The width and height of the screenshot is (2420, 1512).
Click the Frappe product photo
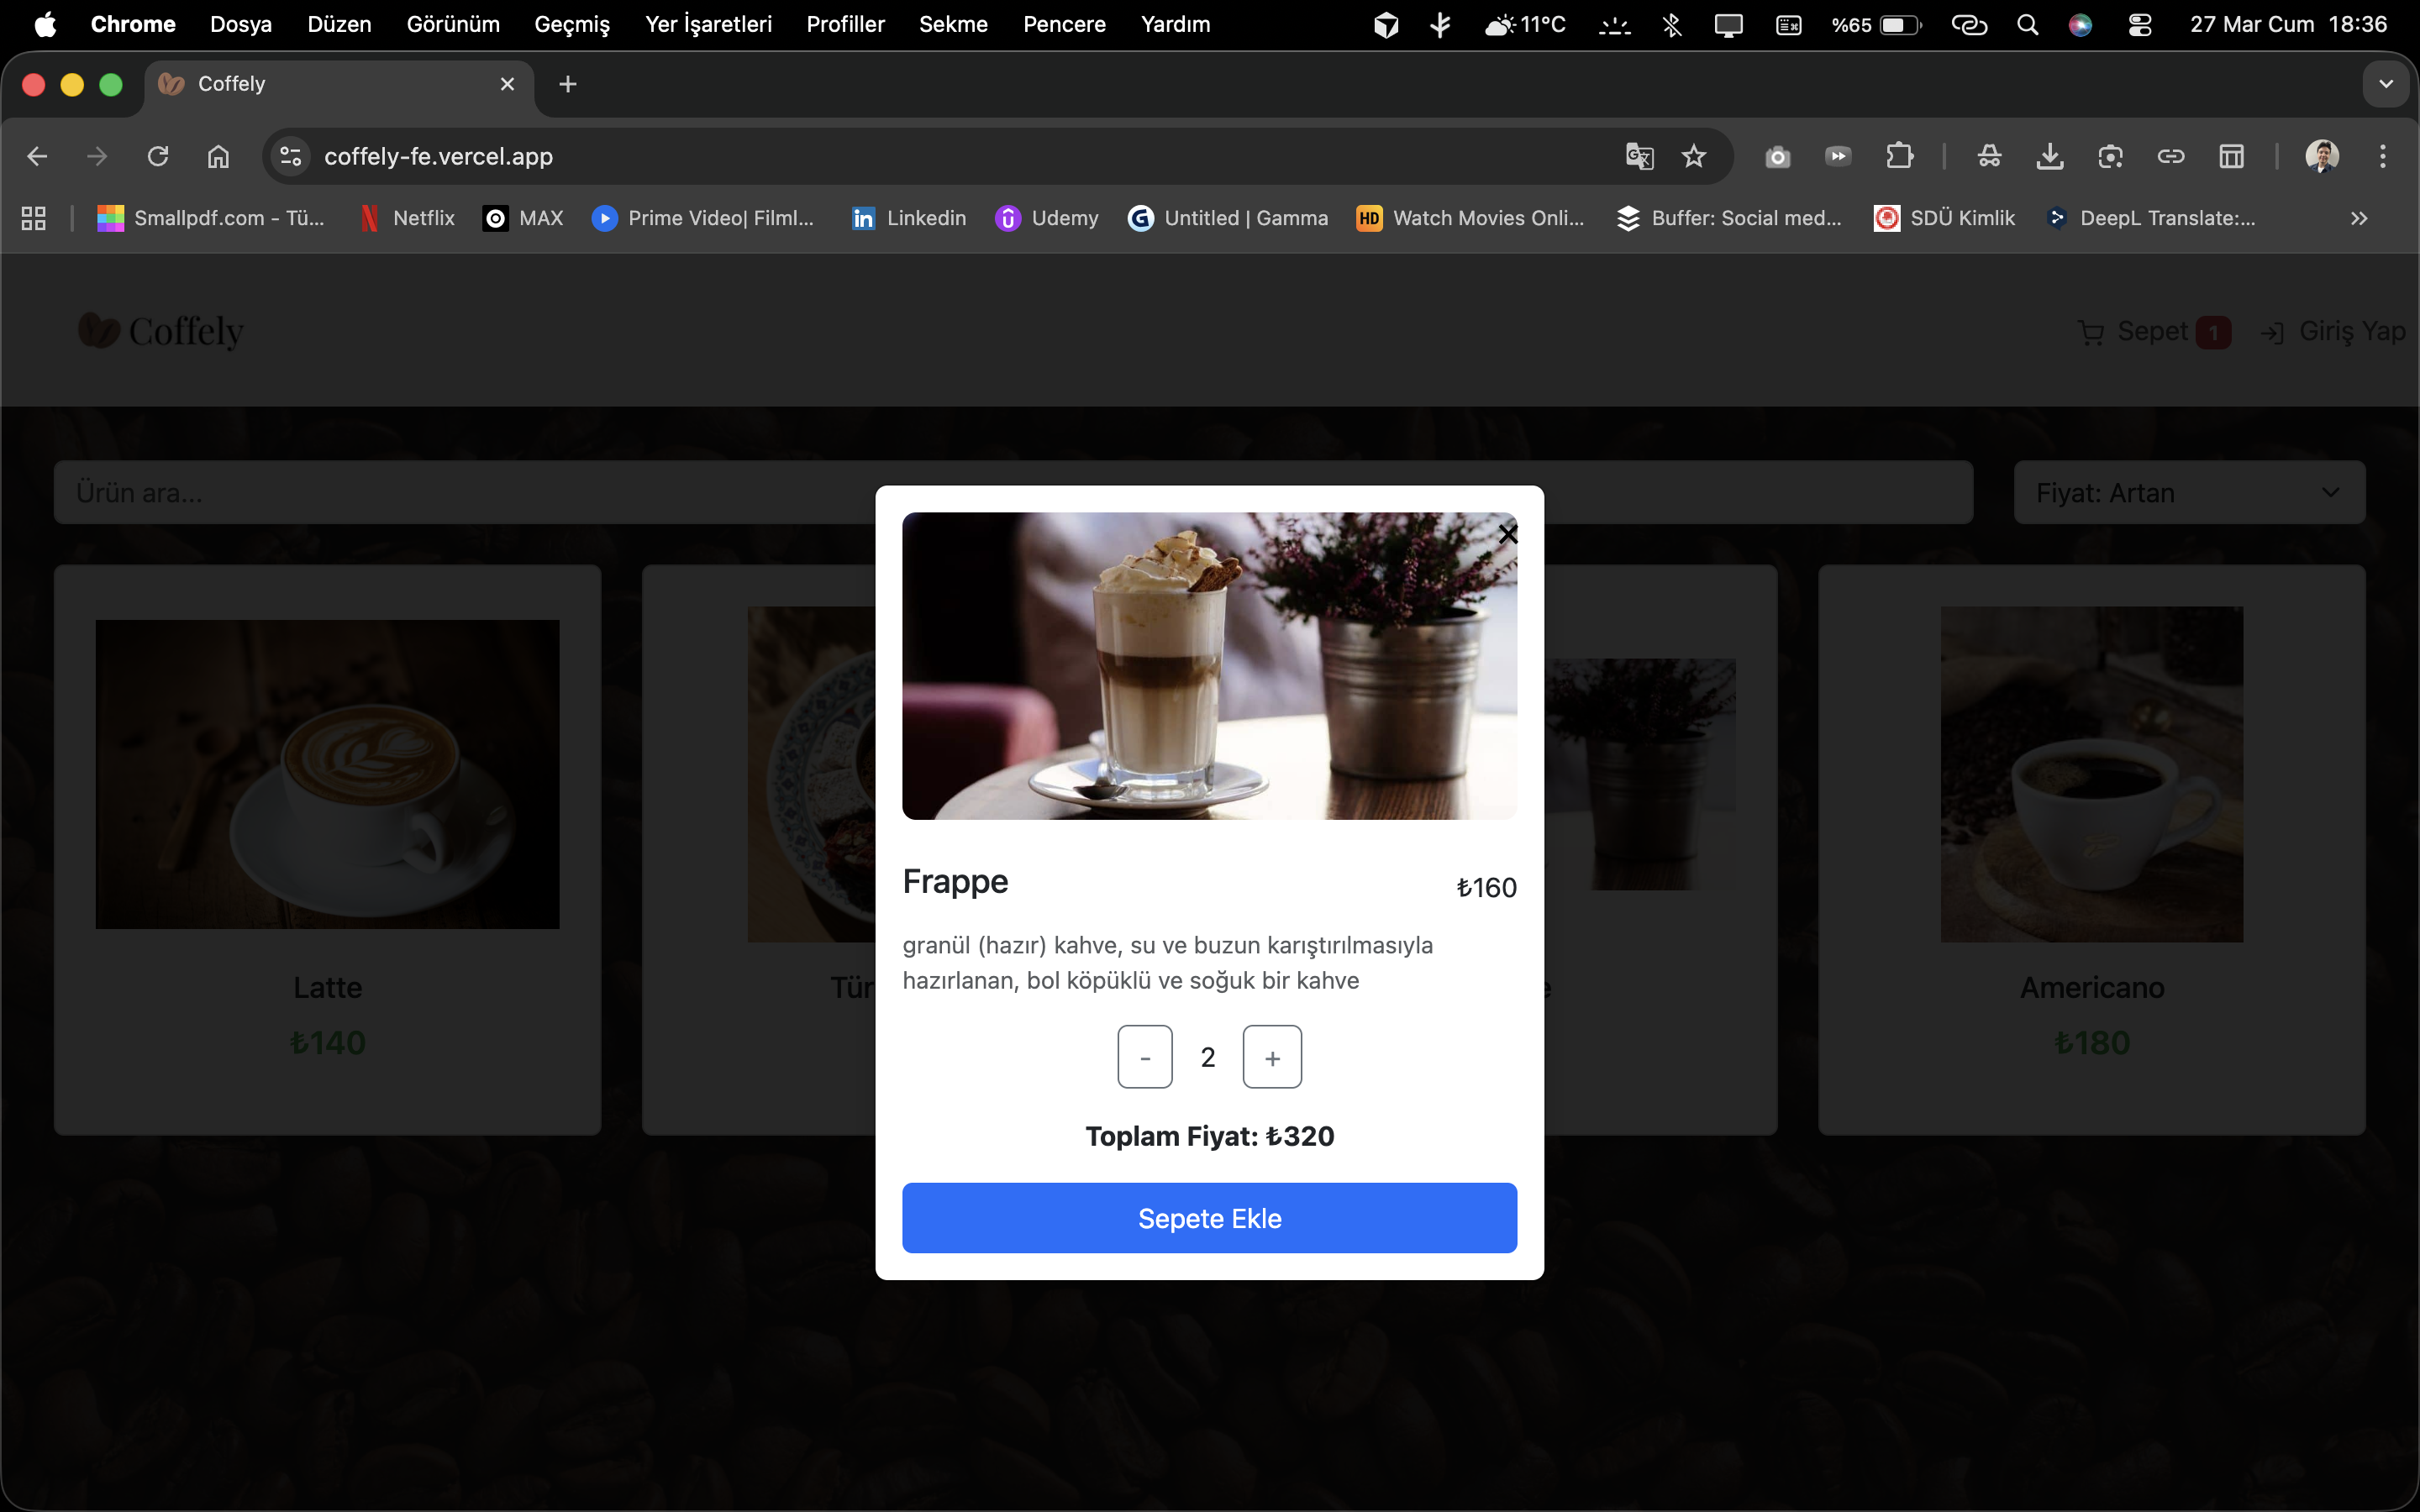point(1209,666)
